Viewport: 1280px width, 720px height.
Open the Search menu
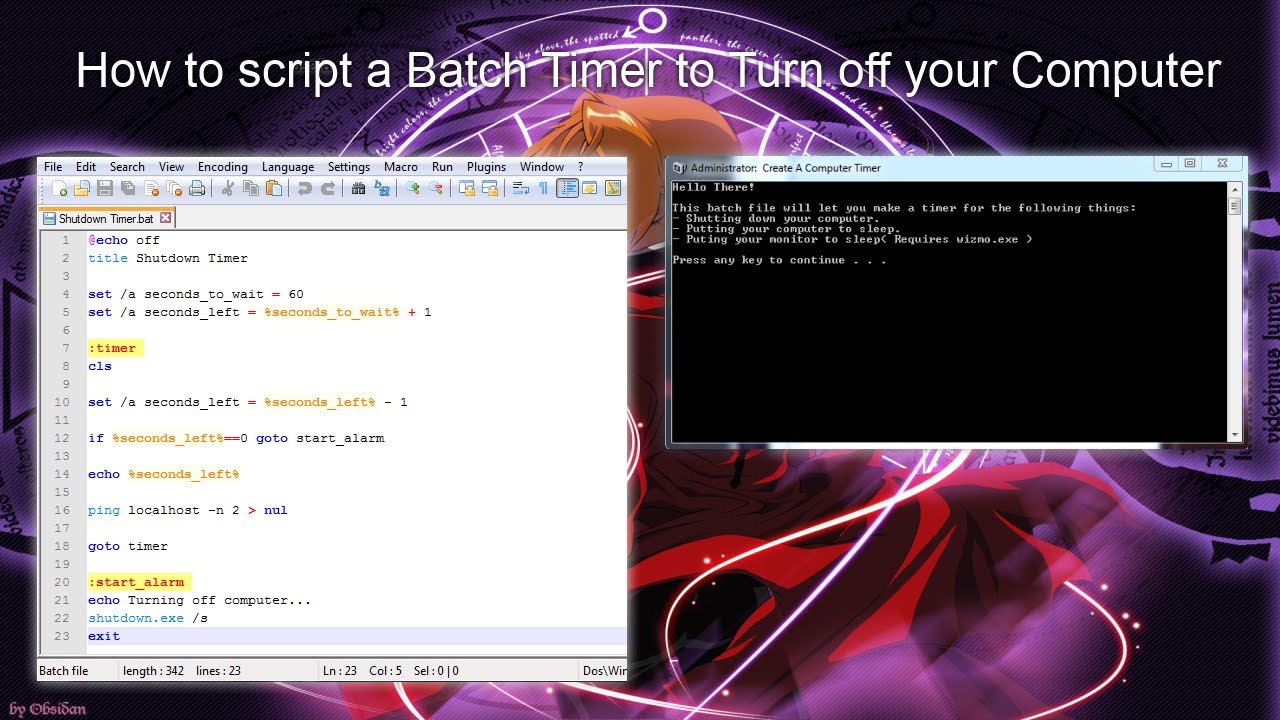[127, 167]
